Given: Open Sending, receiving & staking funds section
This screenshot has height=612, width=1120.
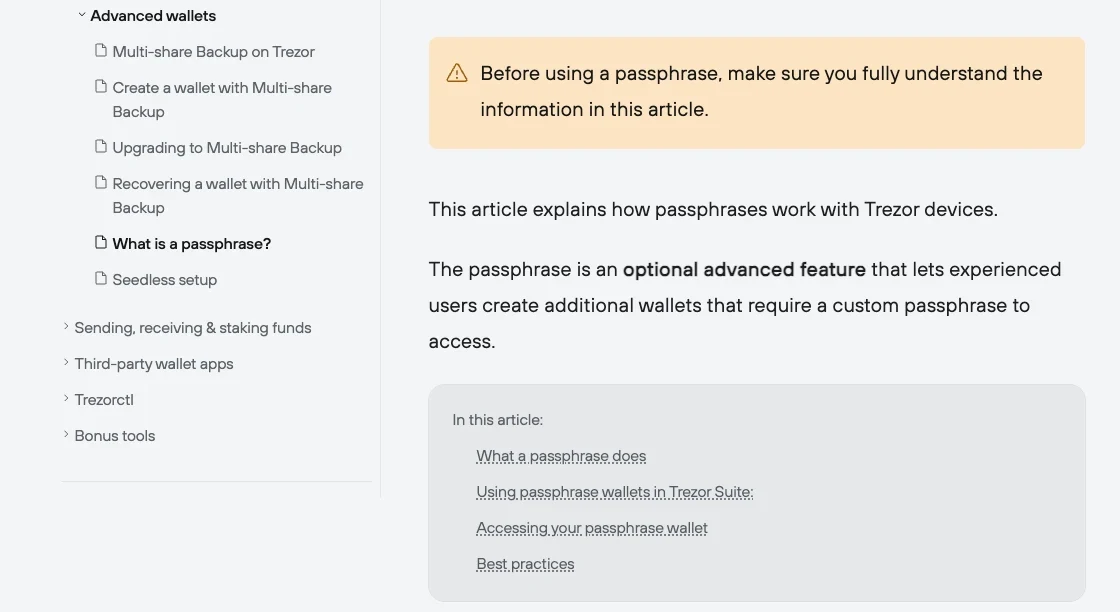Looking at the screenshot, I should point(193,328).
